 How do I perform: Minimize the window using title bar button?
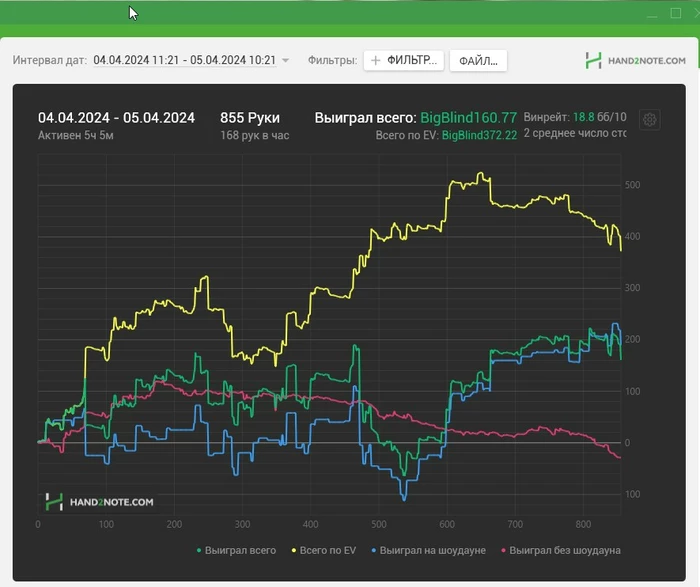(652, 15)
